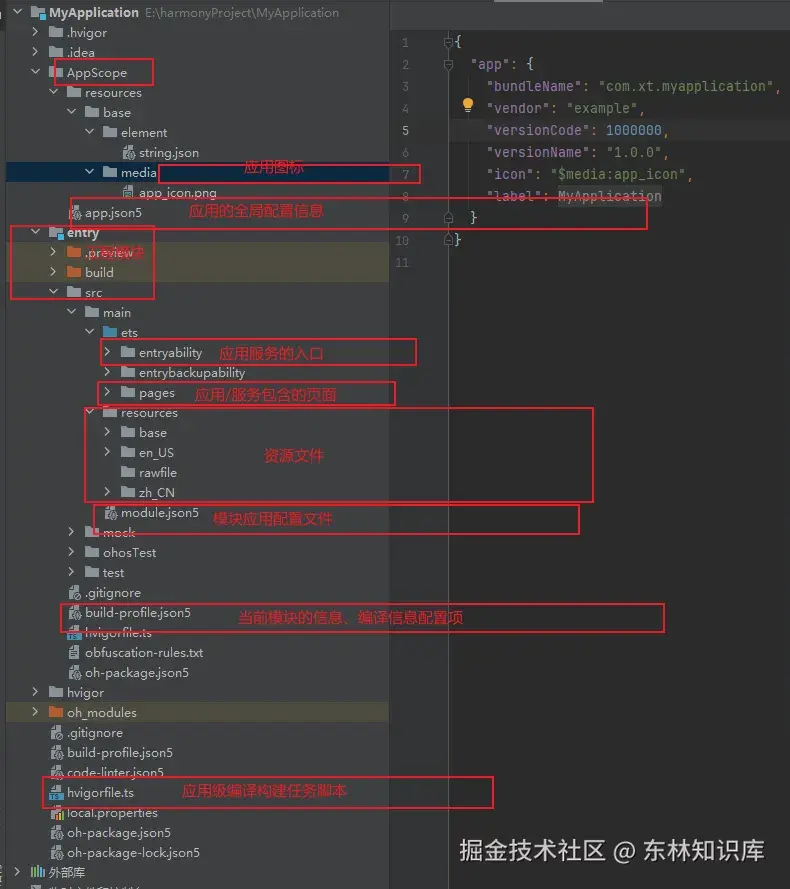790x889 pixels.
Task: Click the string.json file icon
Action: 129,152
